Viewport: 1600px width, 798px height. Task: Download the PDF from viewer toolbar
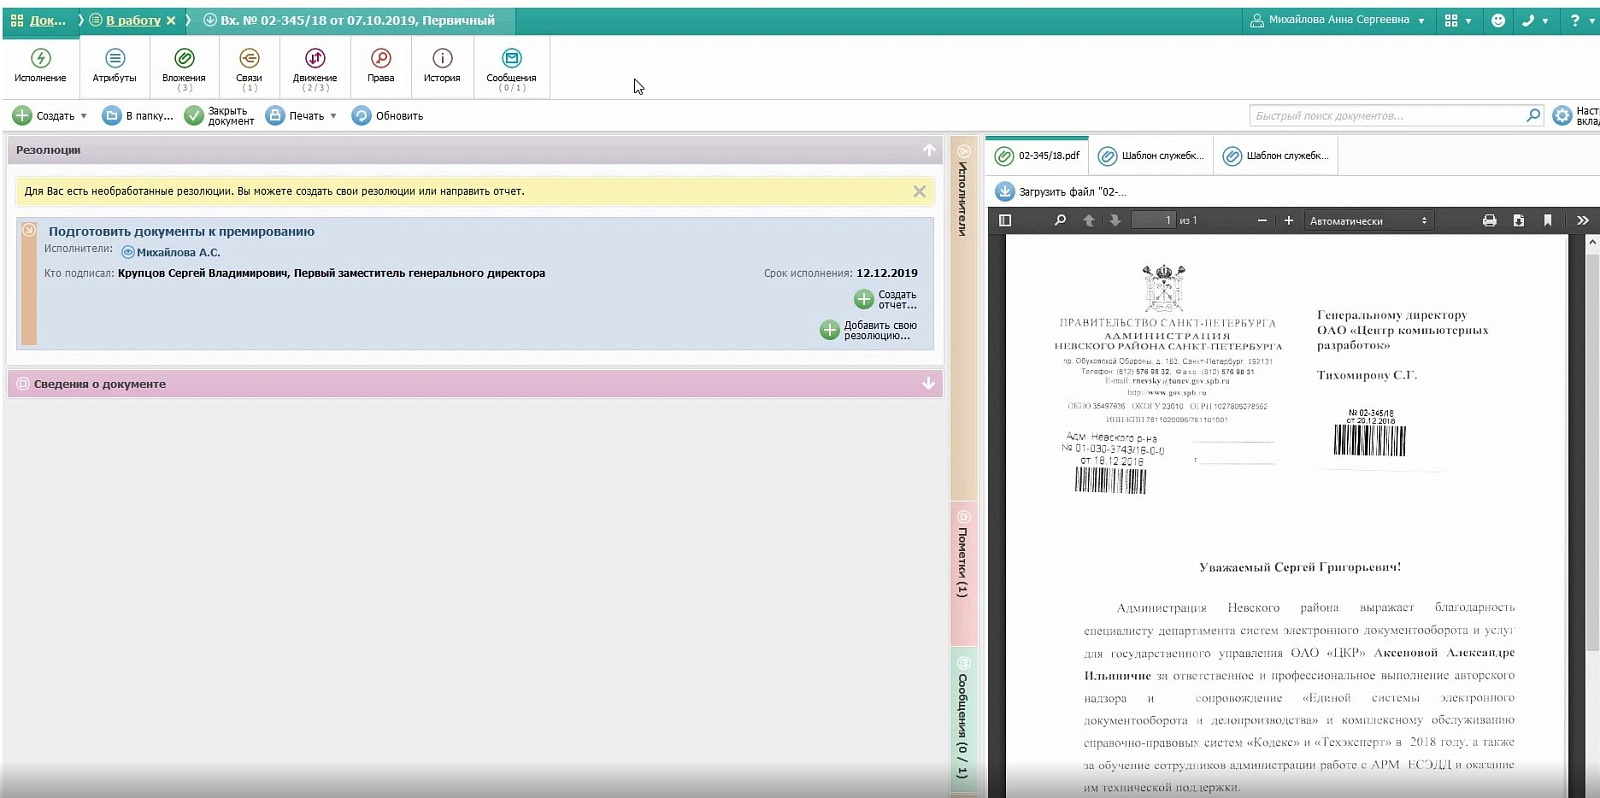[x=1518, y=220]
